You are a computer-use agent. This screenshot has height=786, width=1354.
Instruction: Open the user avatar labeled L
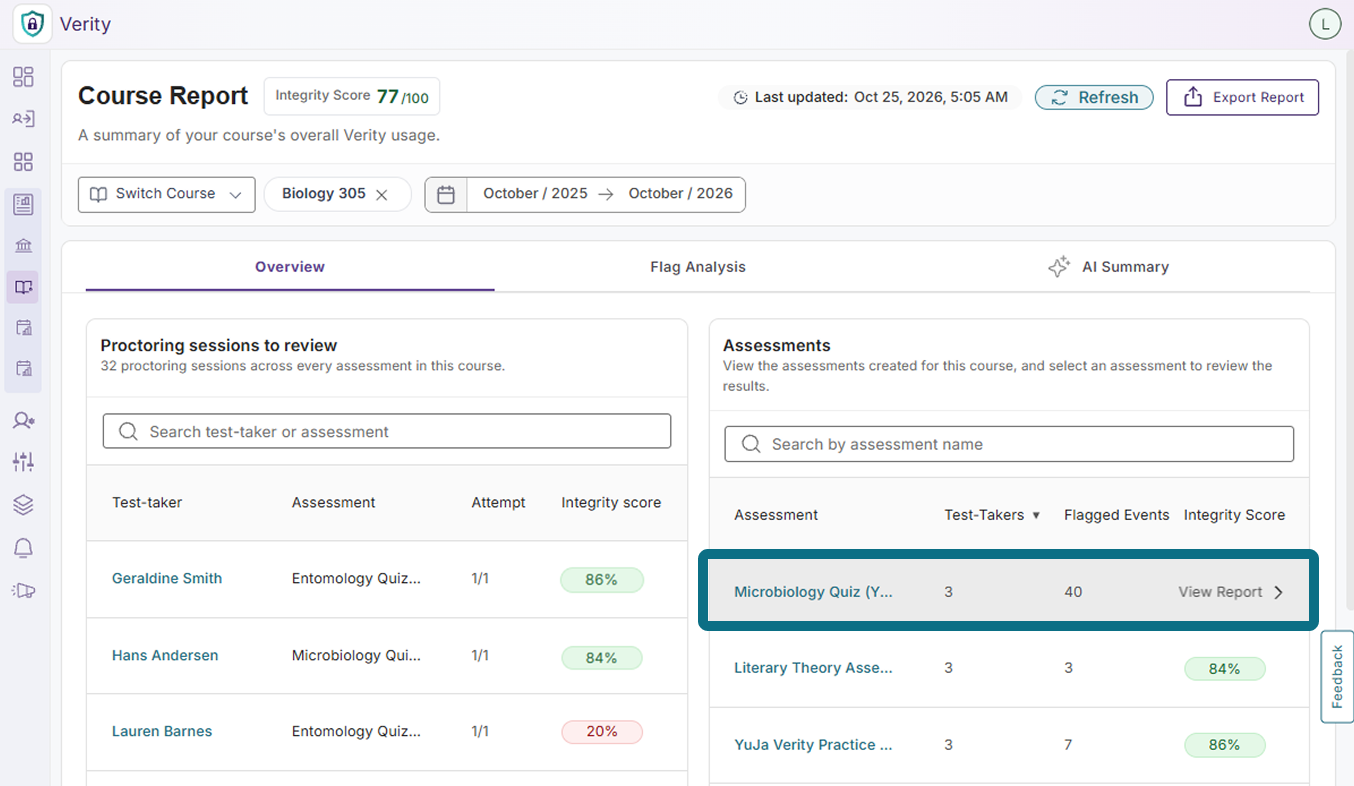tap(1325, 25)
